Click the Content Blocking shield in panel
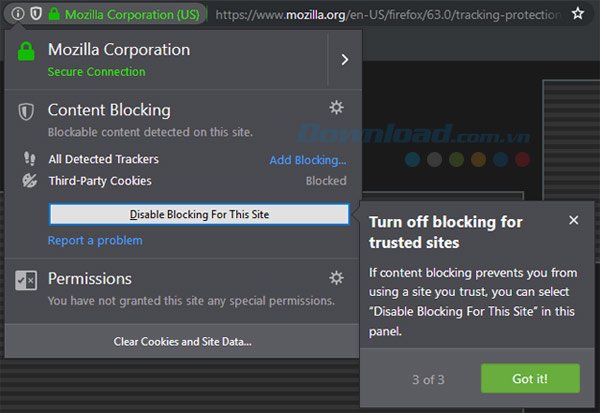This screenshot has height=413, width=600. pos(27,111)
